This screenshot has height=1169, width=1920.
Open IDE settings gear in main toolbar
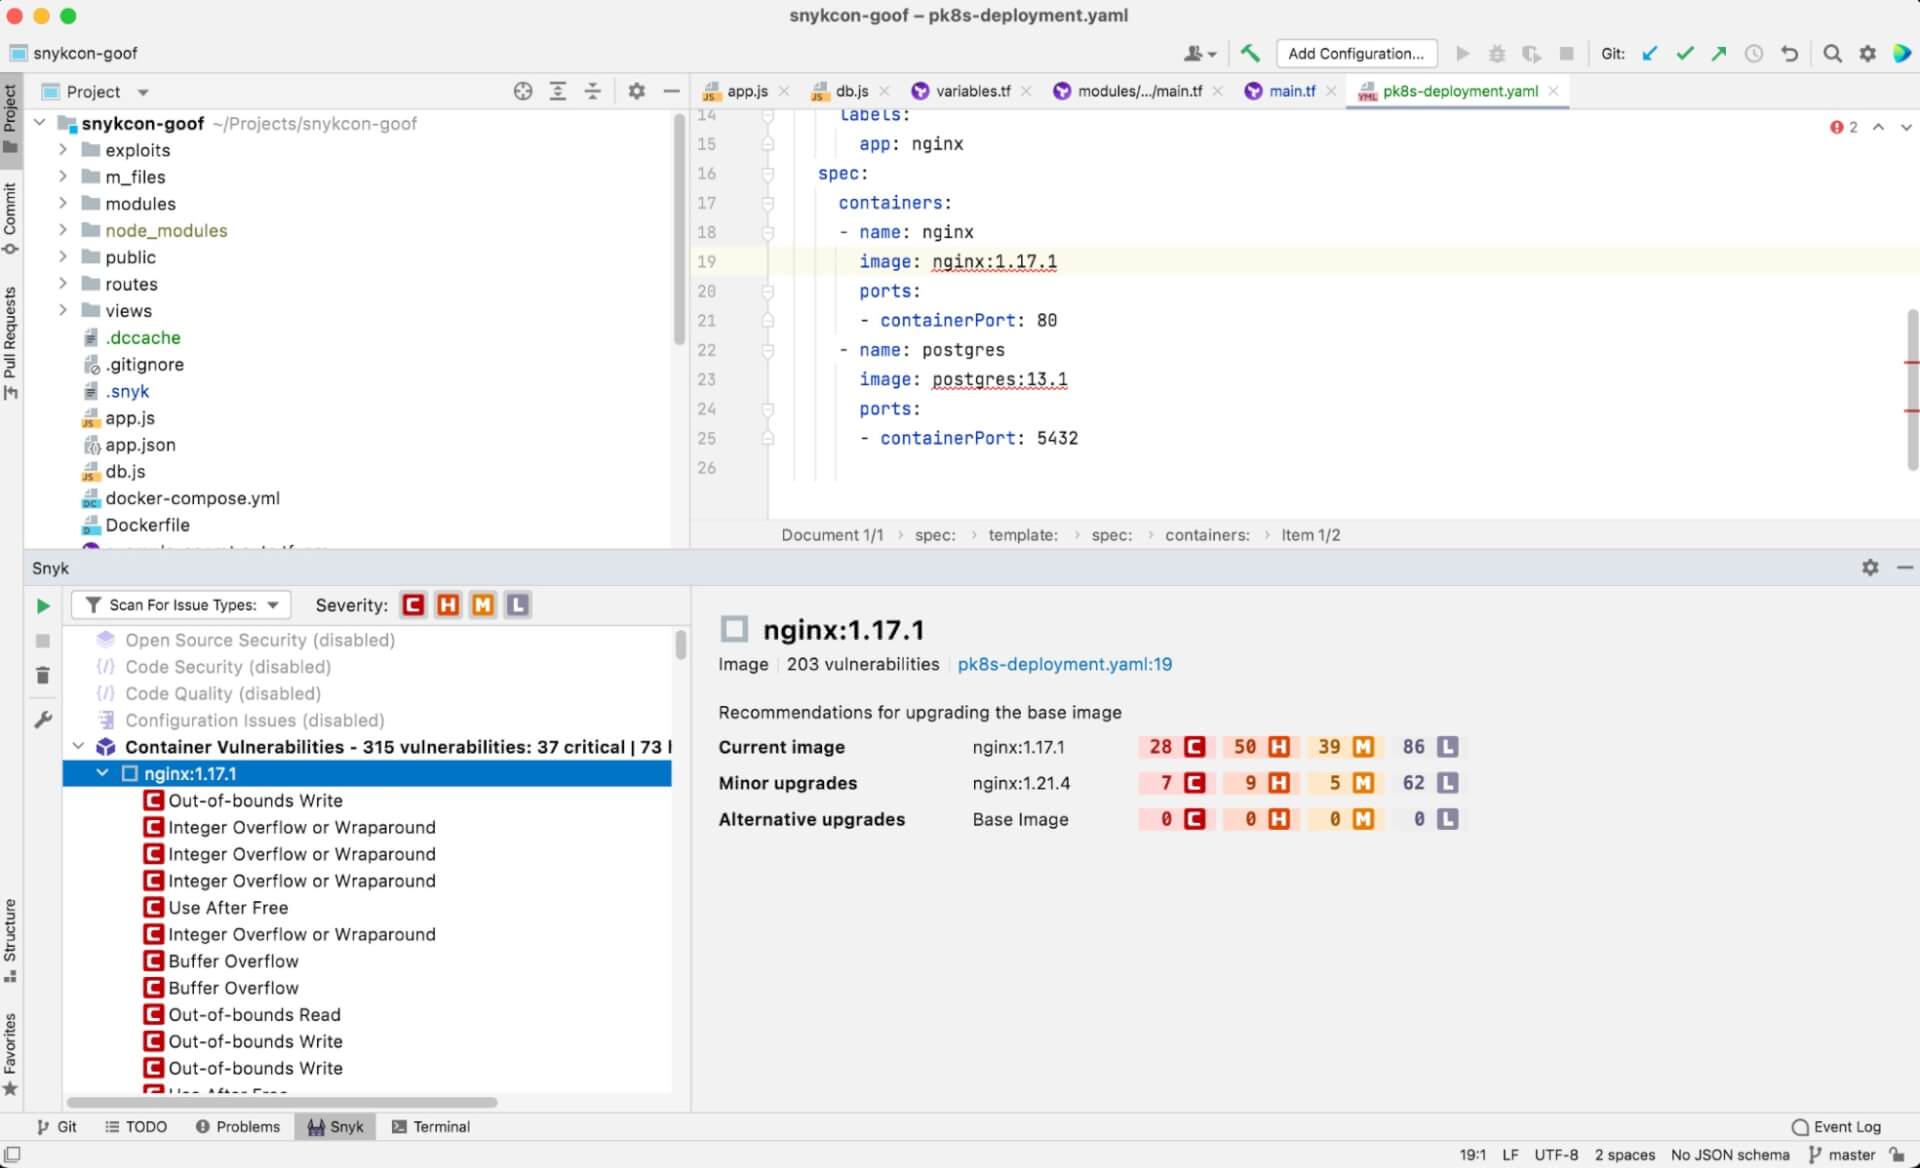1867,54
